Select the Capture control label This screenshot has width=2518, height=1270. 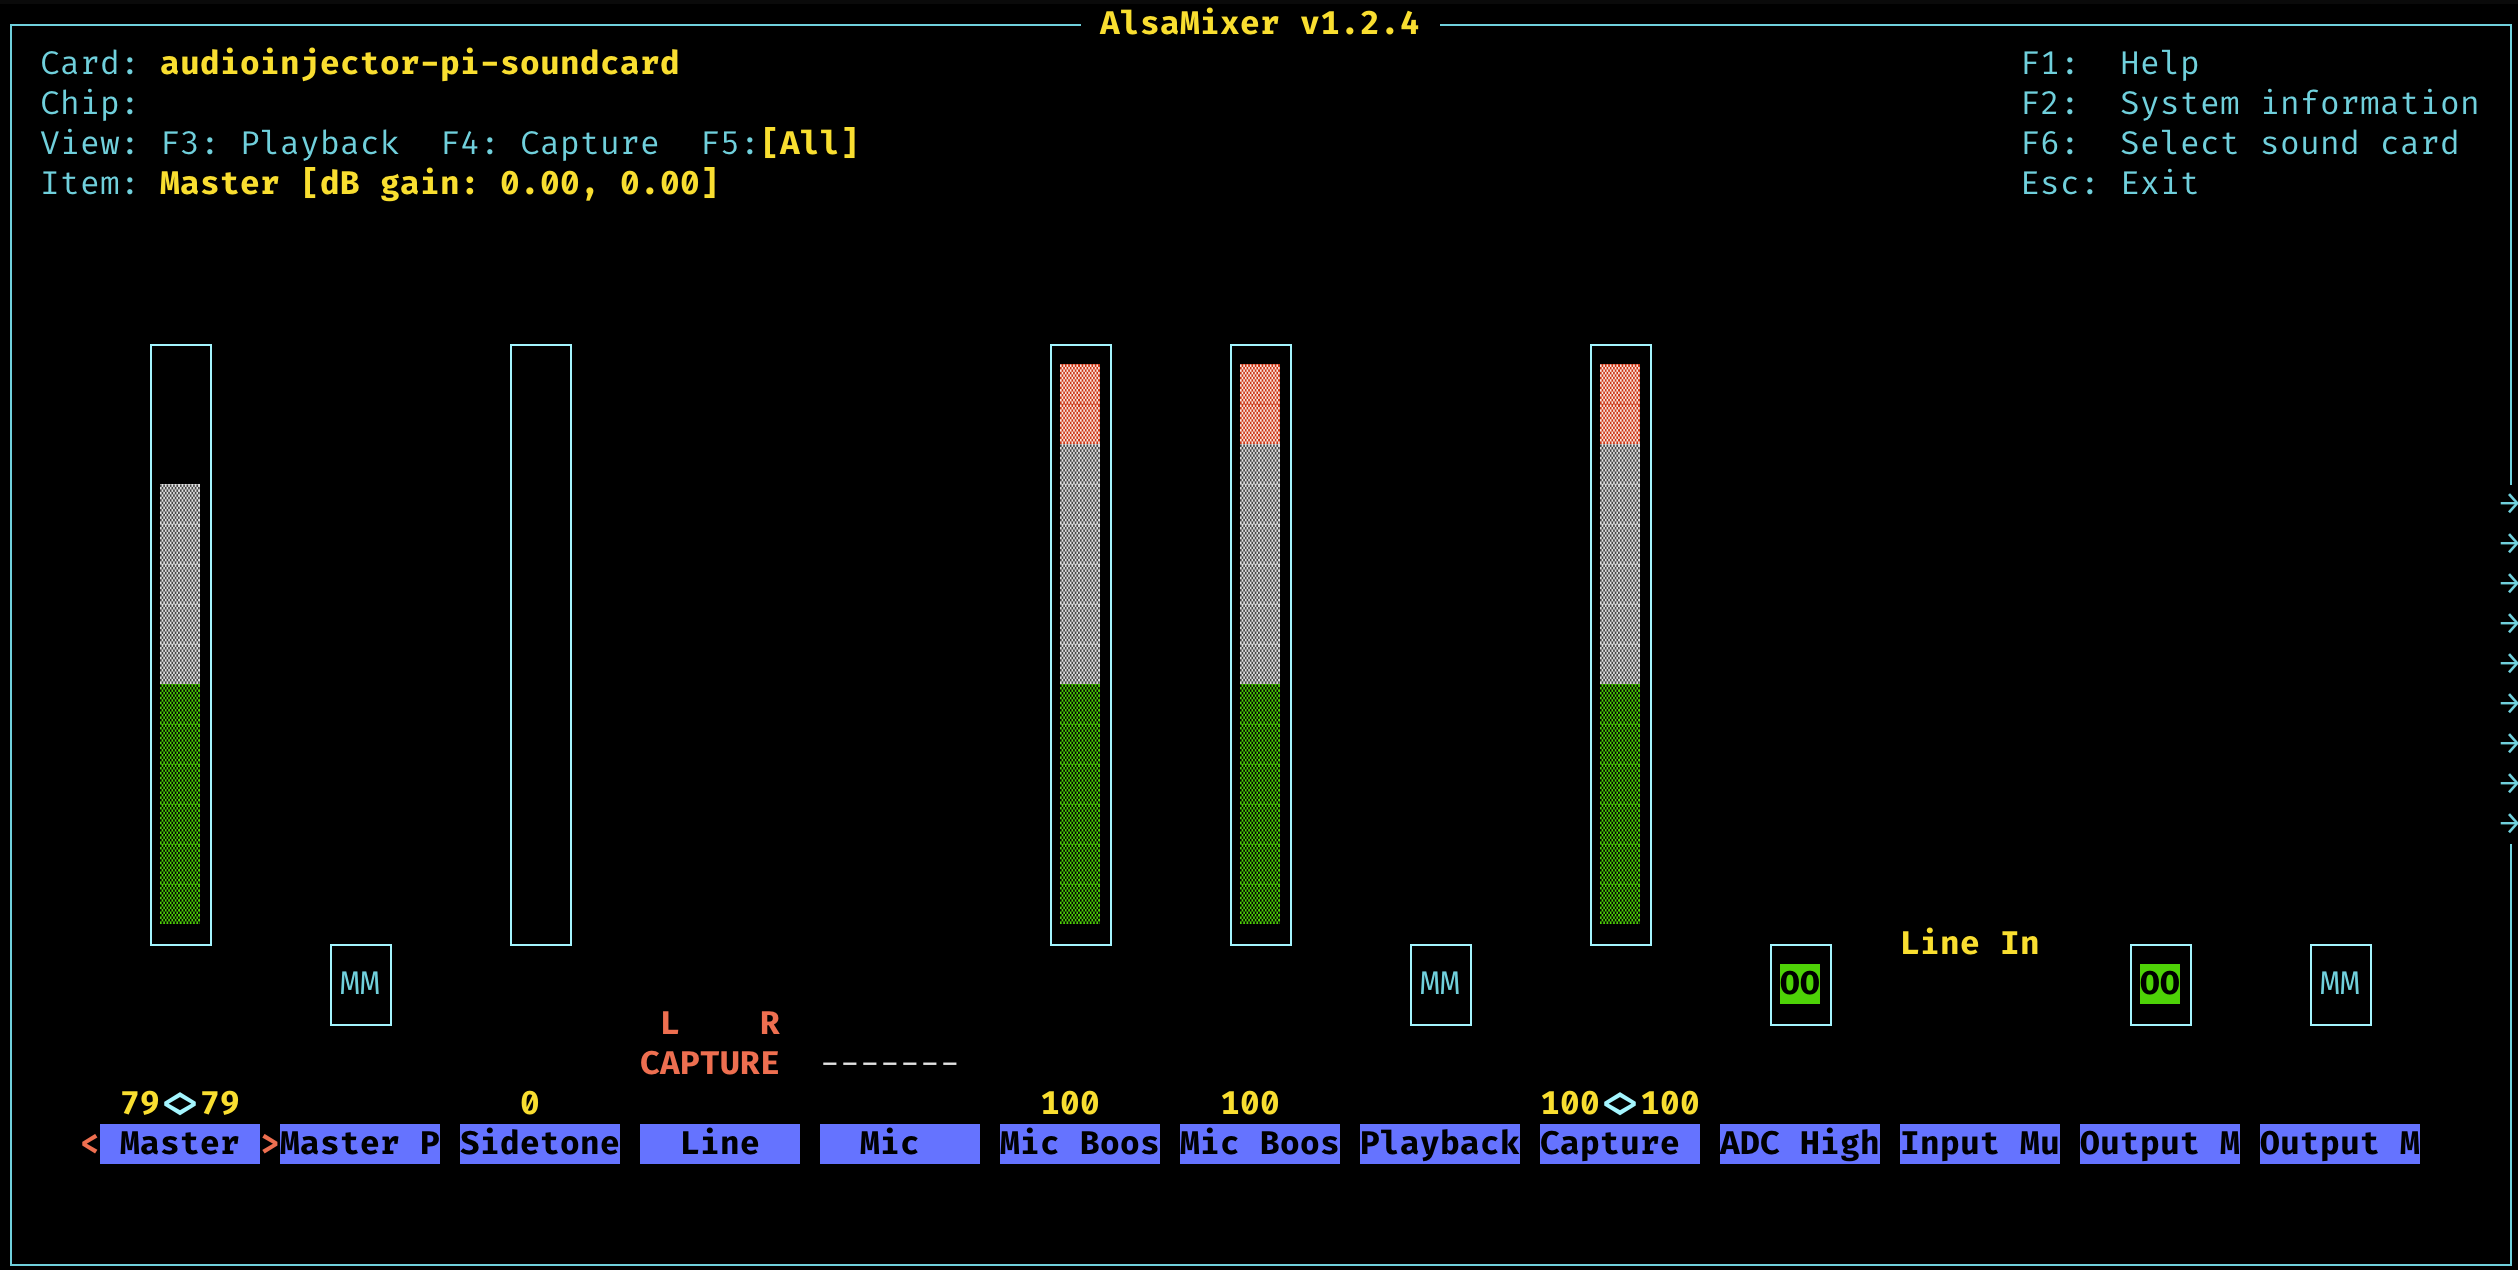tap(1620, 1143)
